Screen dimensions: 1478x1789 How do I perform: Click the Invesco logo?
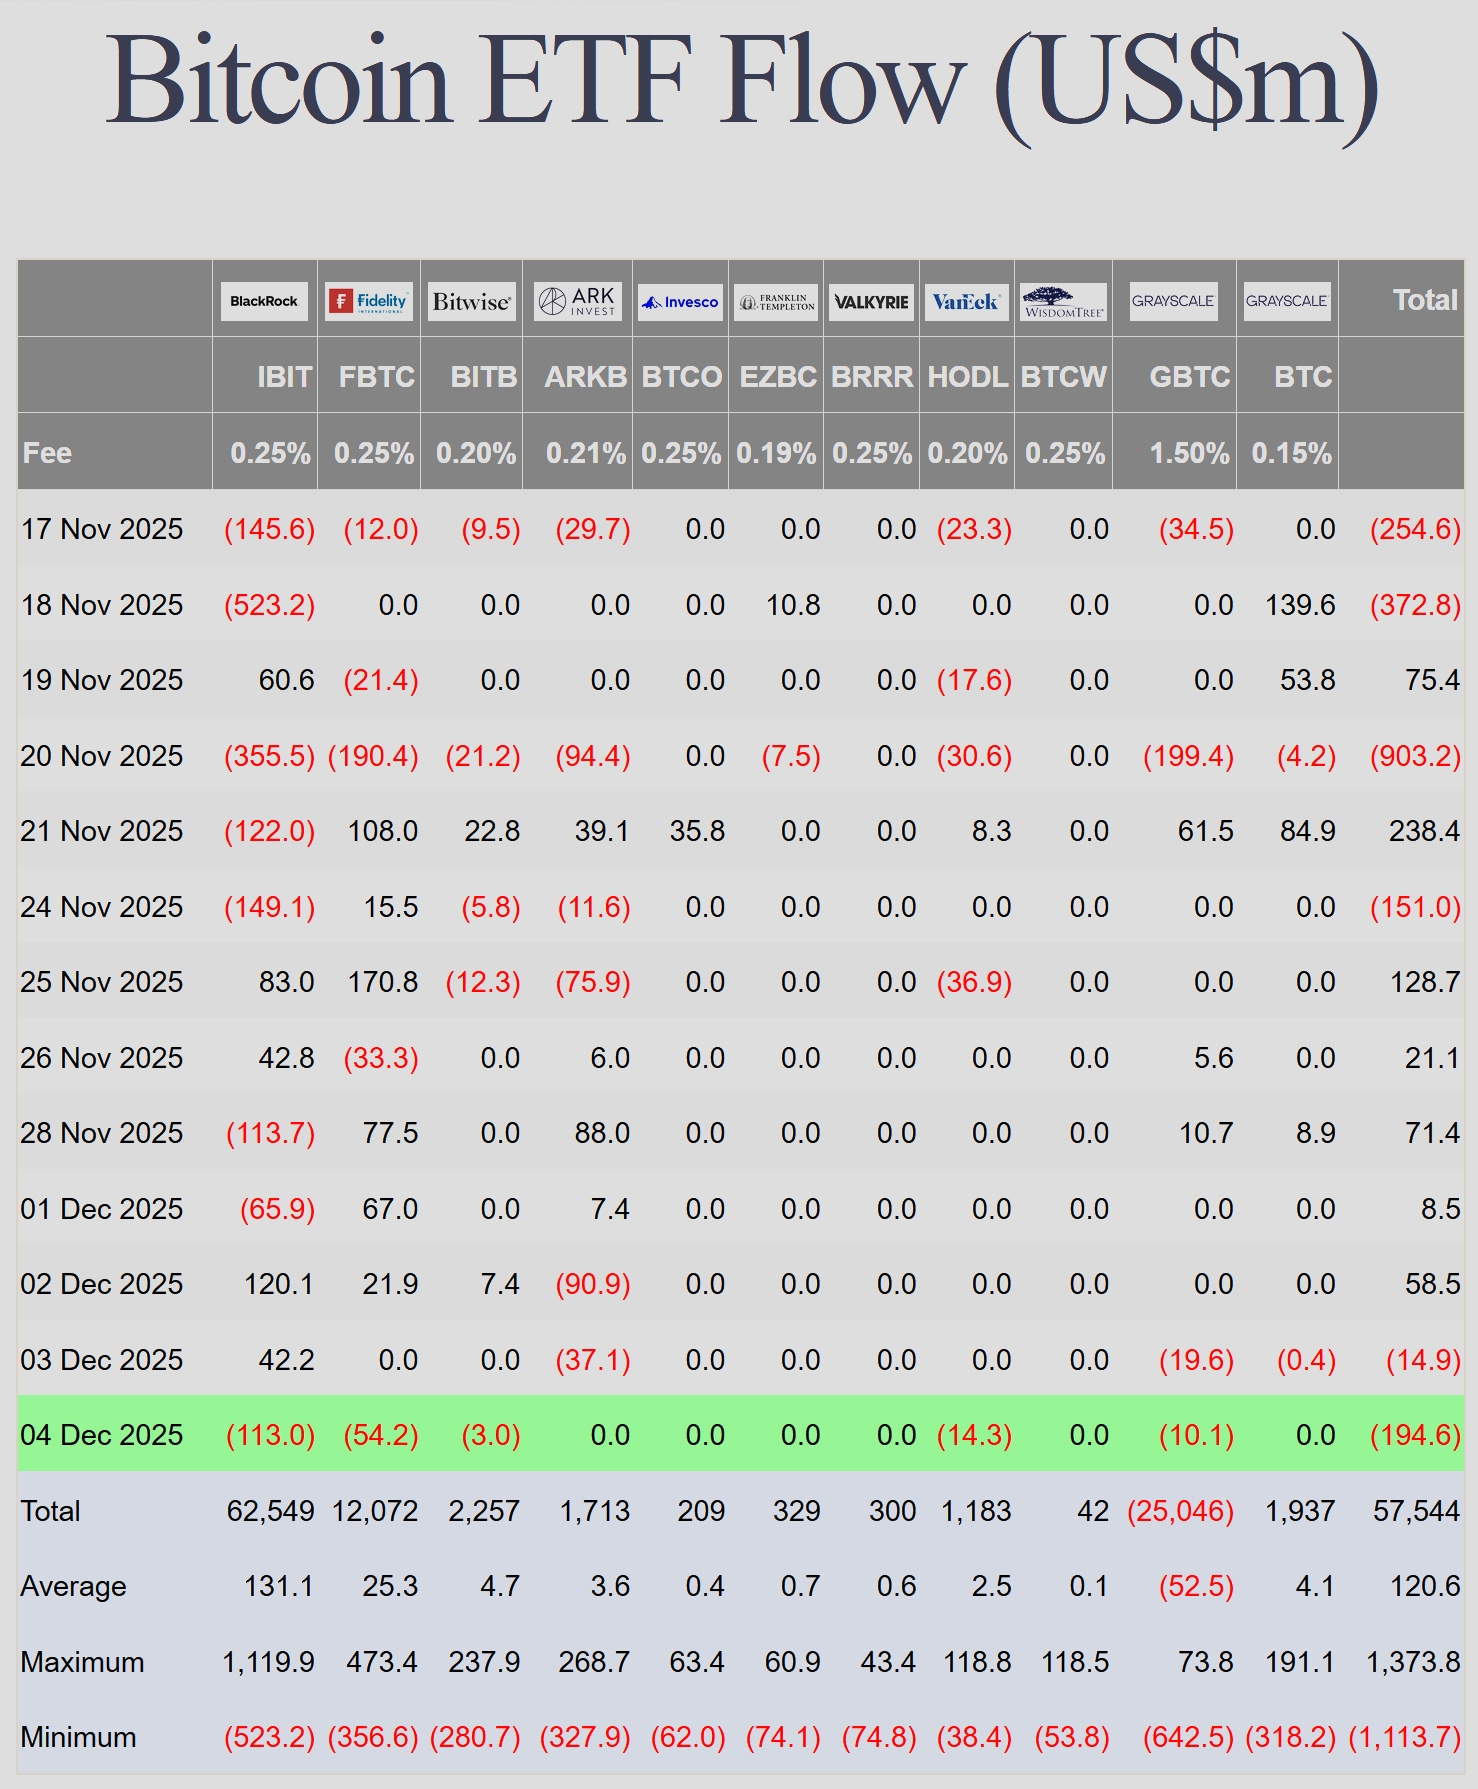click(680, 302)
